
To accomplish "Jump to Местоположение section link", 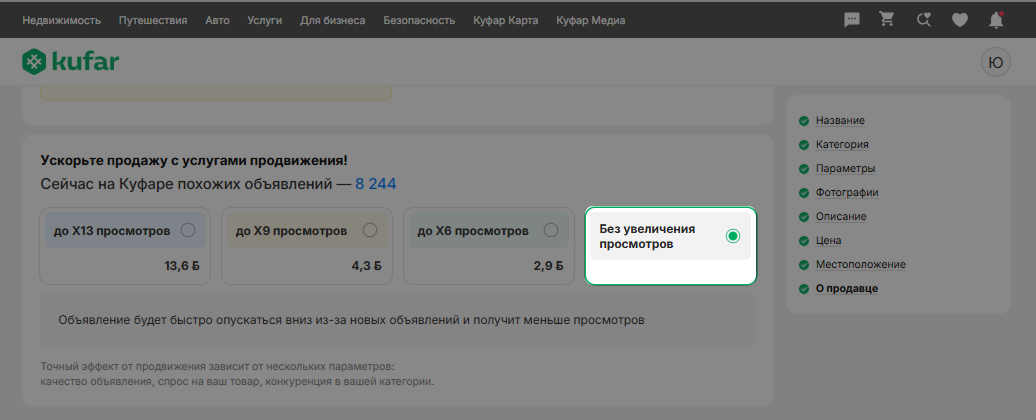I will coord(860,264).
